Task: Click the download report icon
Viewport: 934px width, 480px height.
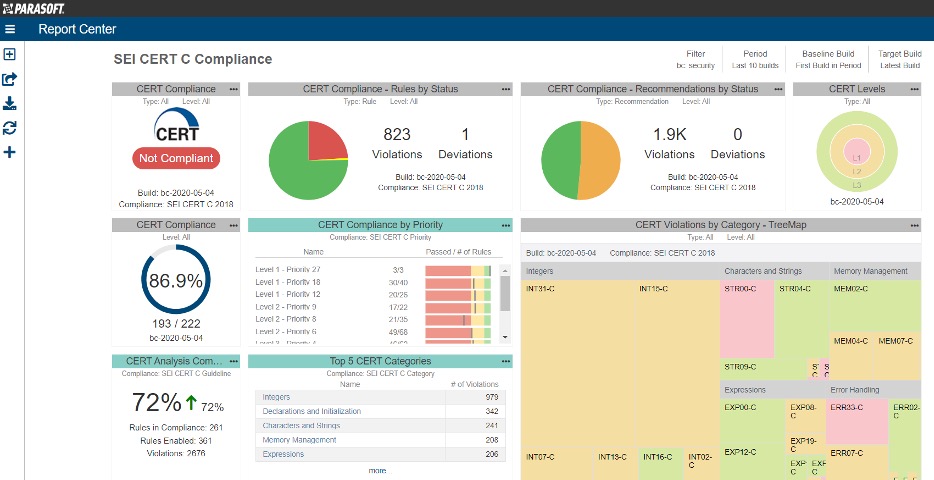Action: click(10, 103)
